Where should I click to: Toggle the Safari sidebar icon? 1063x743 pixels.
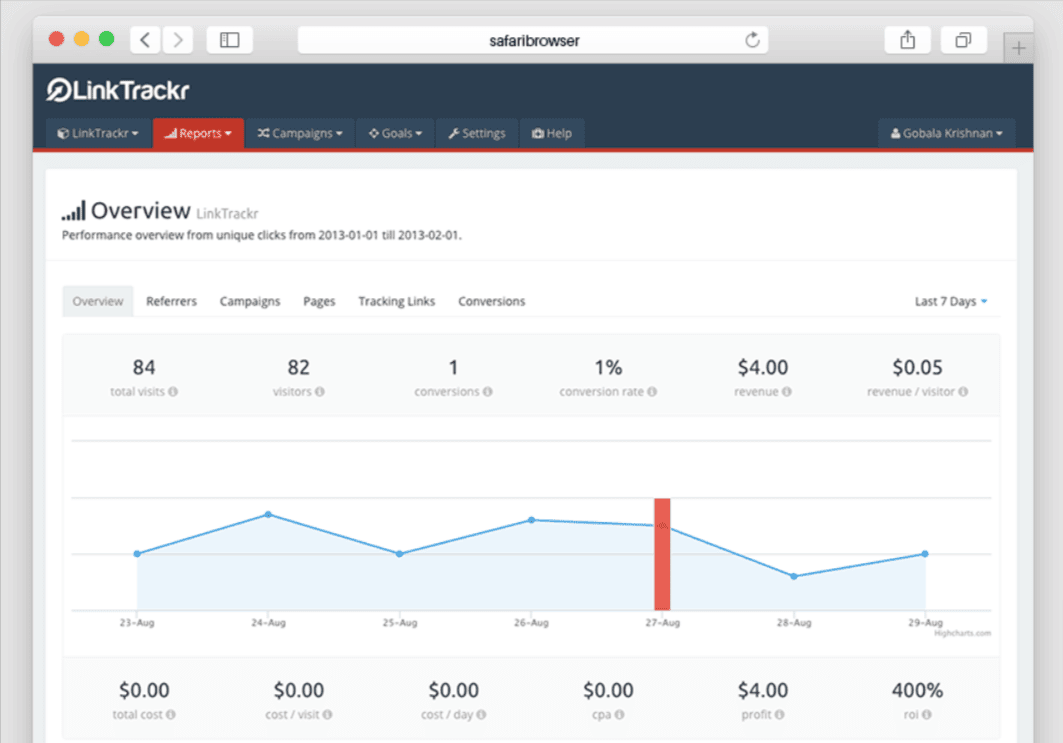tap(230, 39)
